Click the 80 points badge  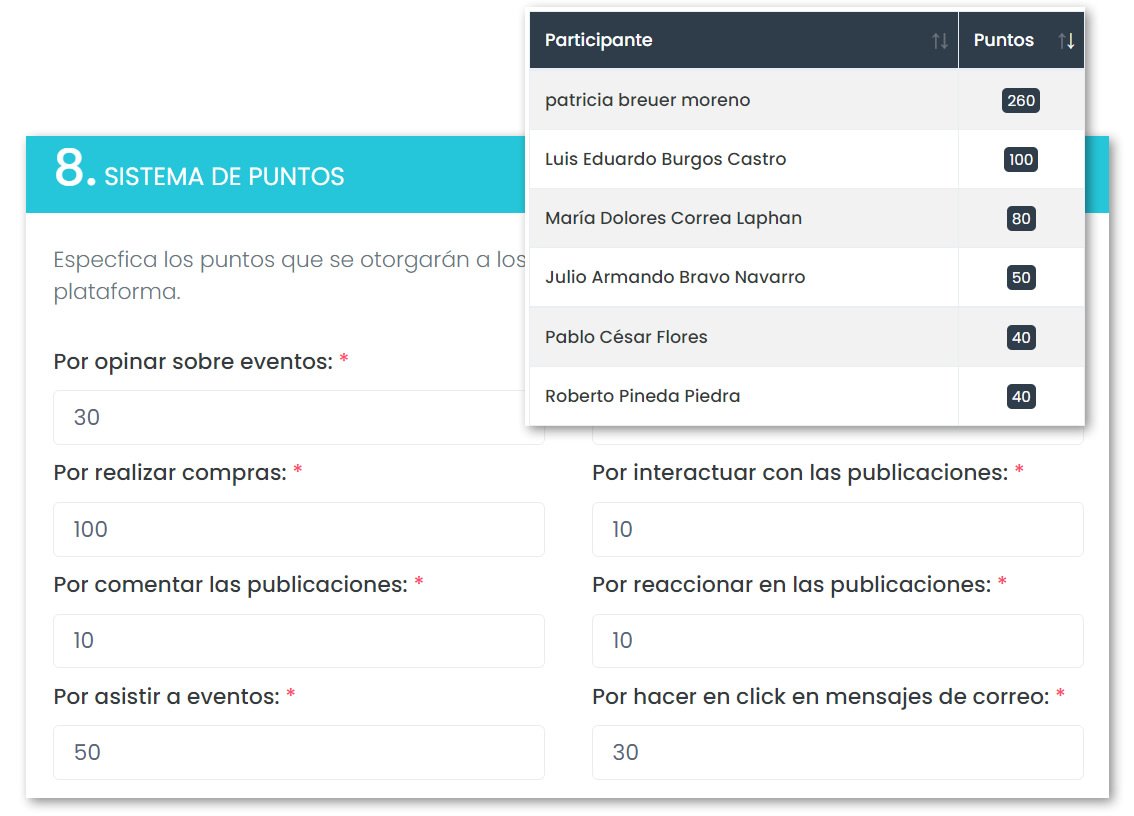[x=1020, y=219]
